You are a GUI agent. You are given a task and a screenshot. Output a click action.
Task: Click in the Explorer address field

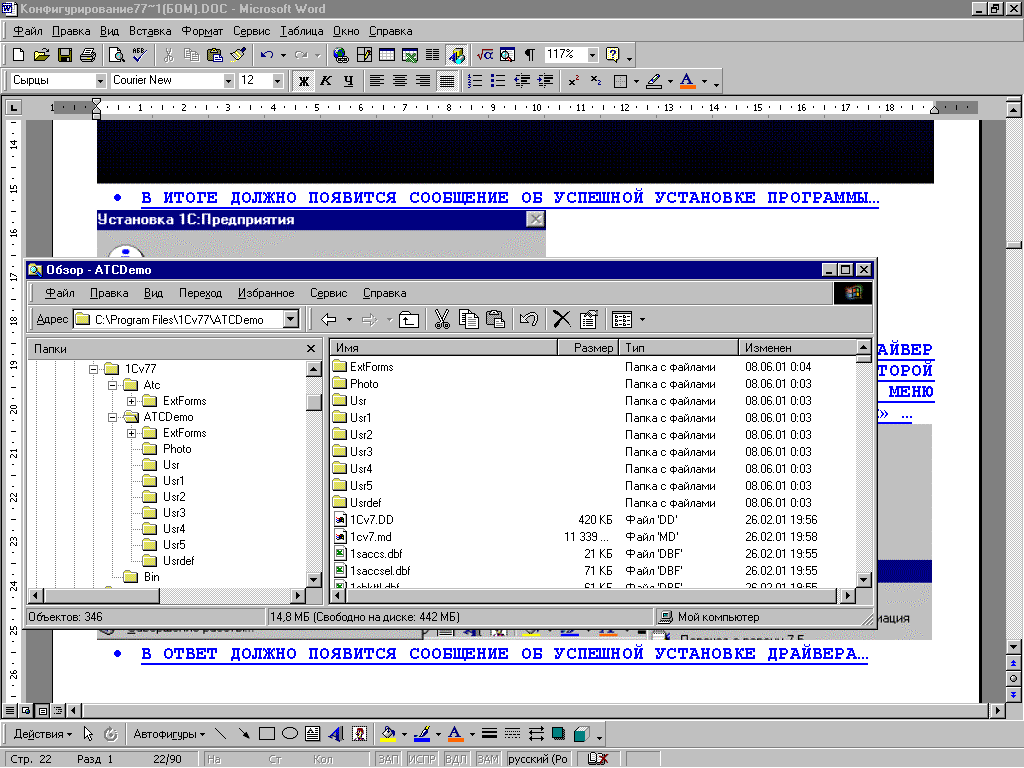click(180, 319)
